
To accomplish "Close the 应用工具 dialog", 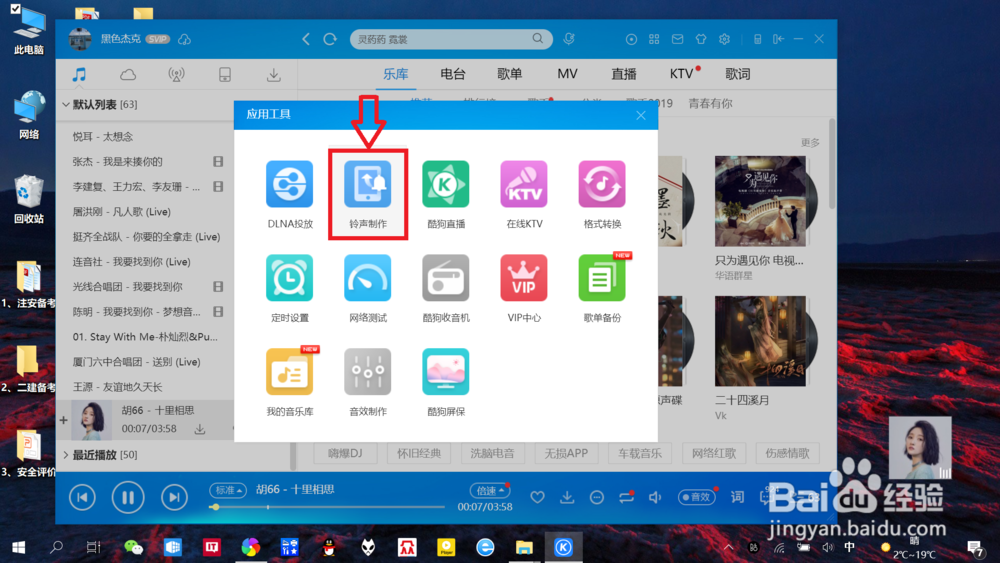I will 641,115.
